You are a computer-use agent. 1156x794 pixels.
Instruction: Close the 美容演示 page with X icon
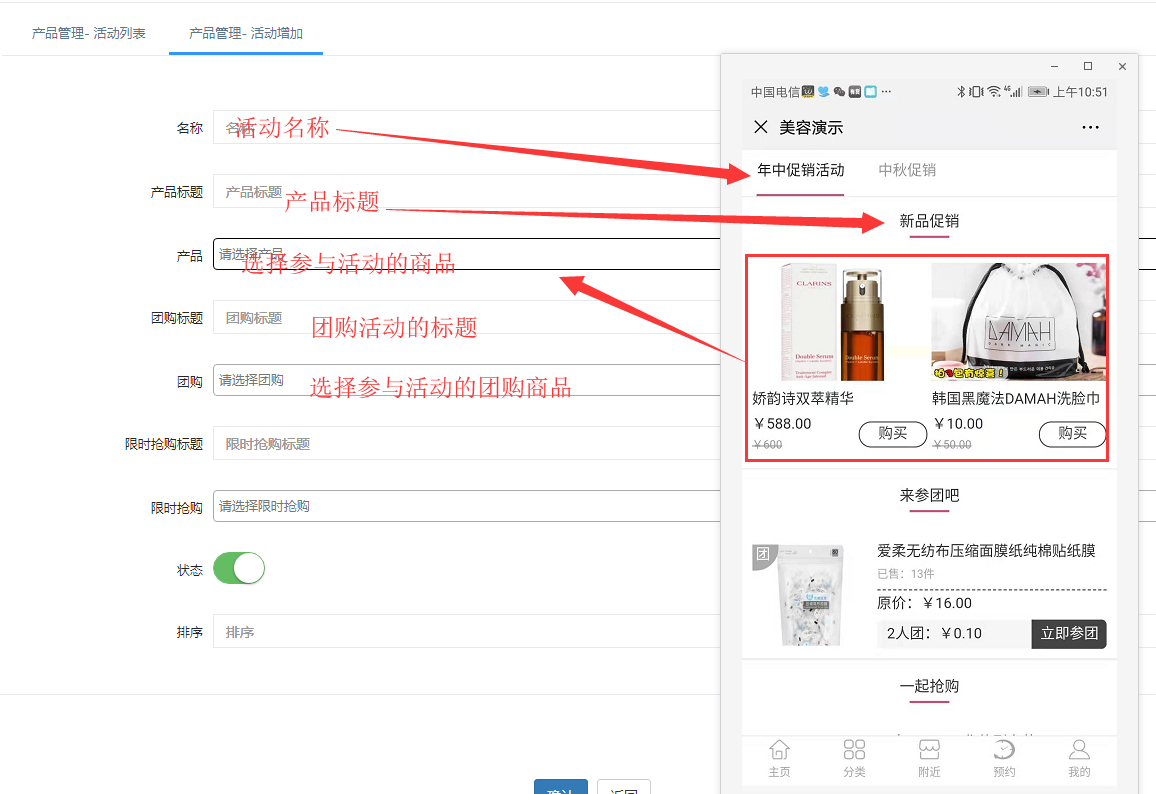(x=761, y=127)
